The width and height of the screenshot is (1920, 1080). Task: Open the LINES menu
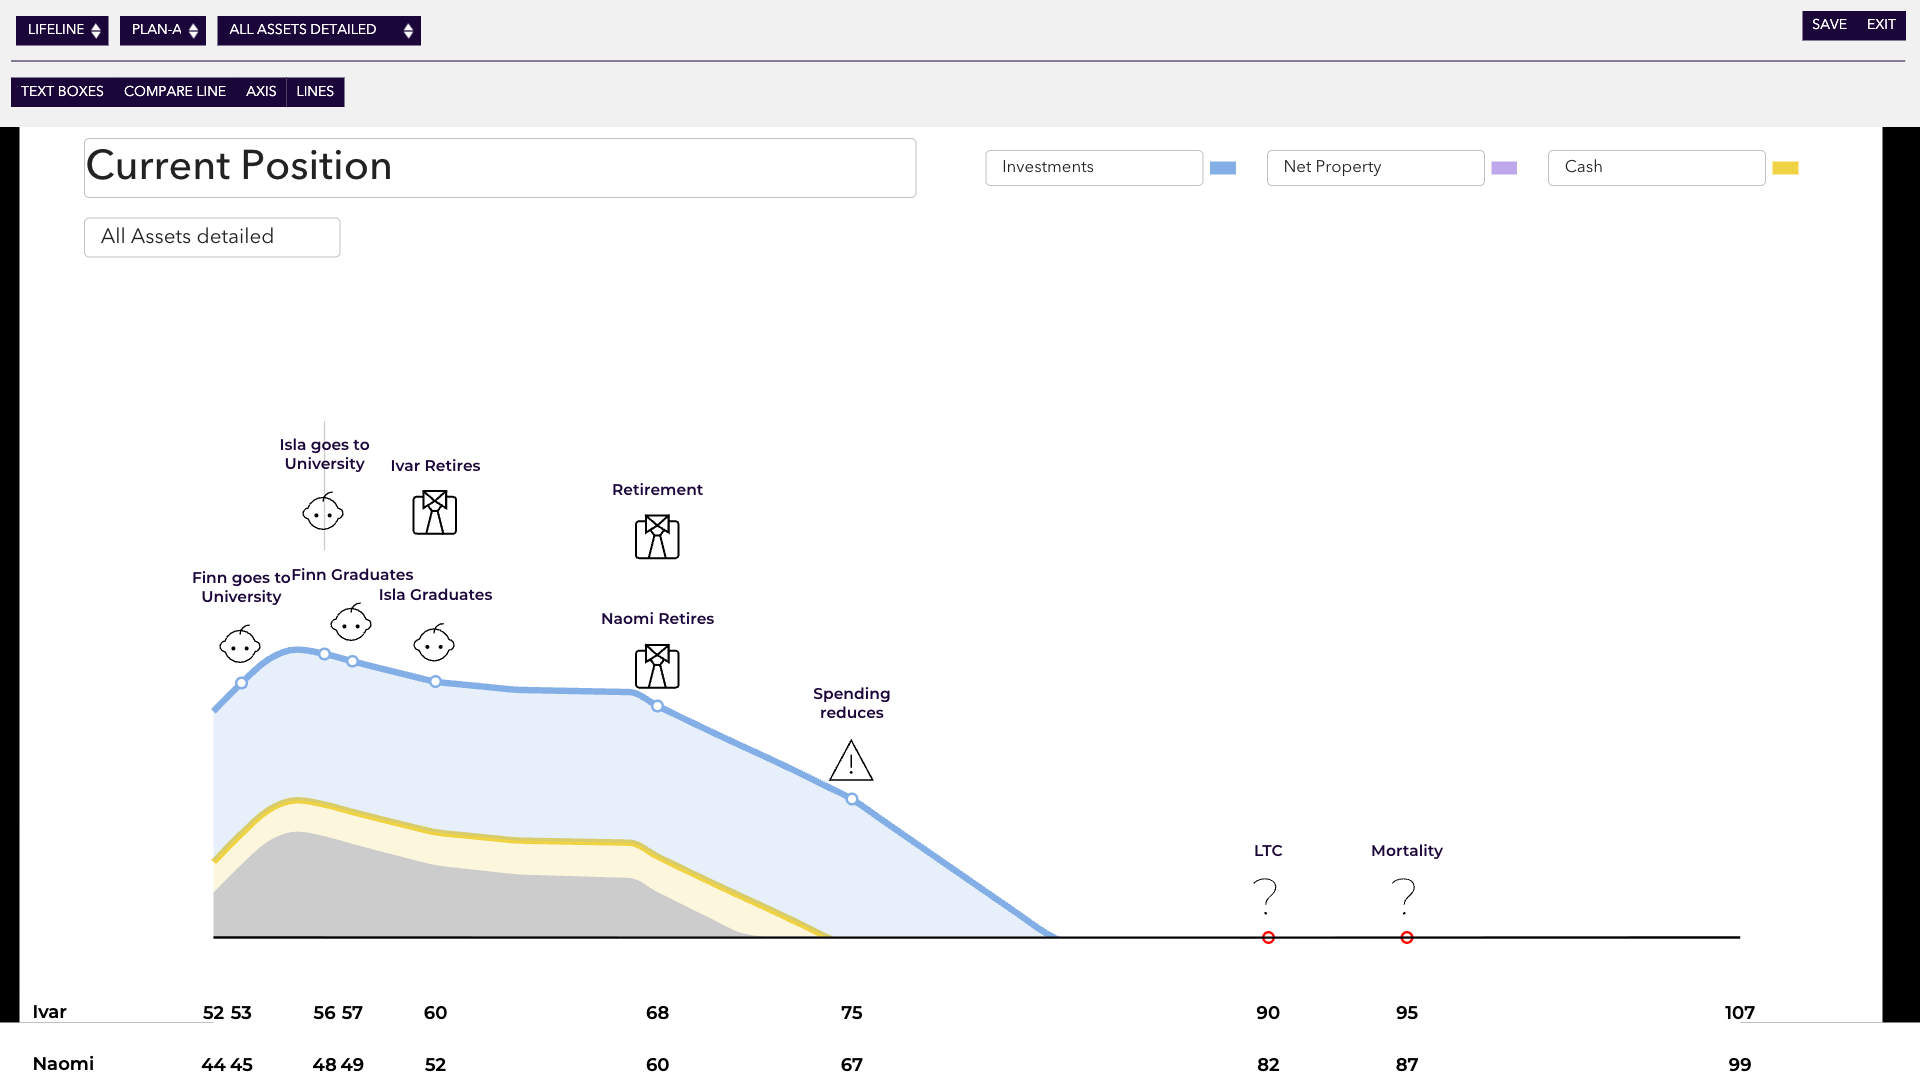[x=315, y=91]
